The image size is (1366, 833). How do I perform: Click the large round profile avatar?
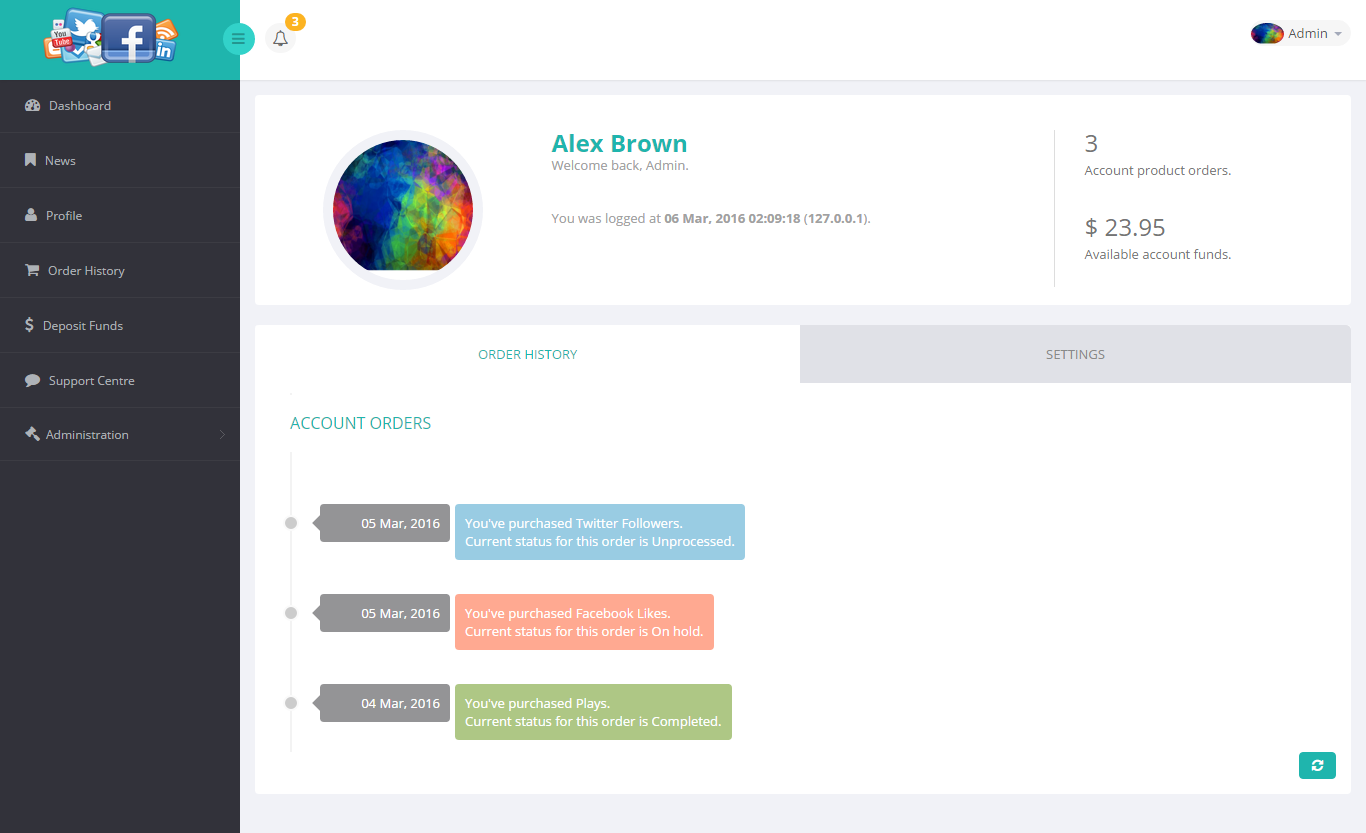403,209
